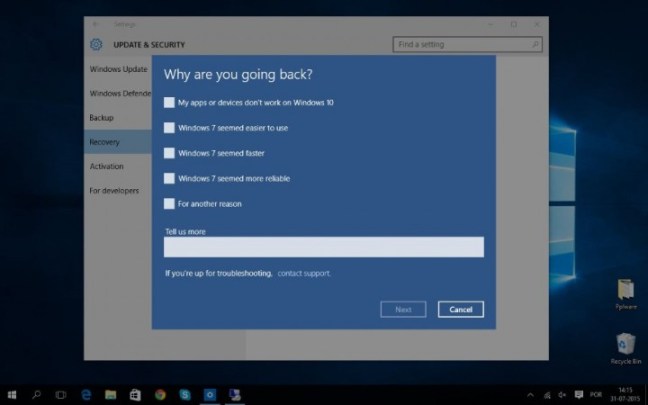Click the Settings gear icon beside Update & Security

click(96, 44)
